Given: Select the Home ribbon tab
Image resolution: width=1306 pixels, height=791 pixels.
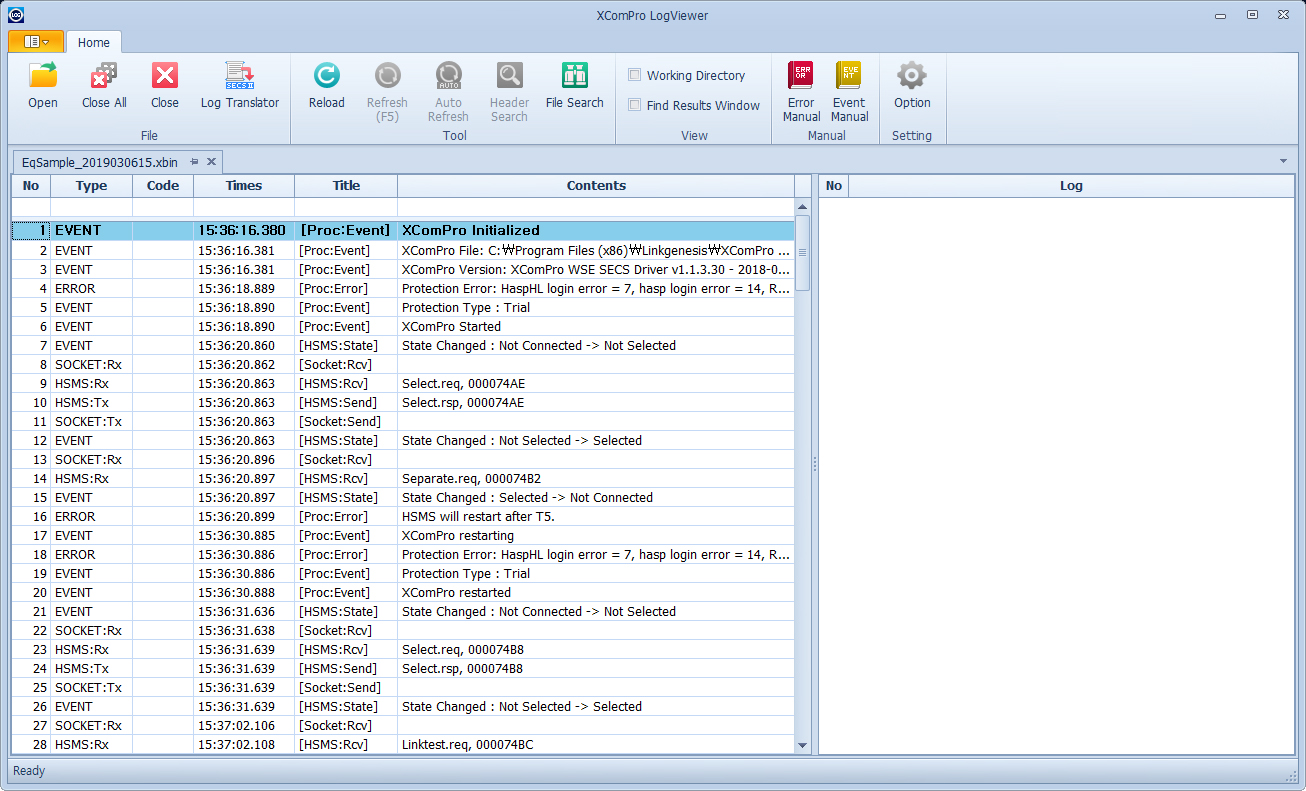Looking at the screenshot, I should [94, 43].
